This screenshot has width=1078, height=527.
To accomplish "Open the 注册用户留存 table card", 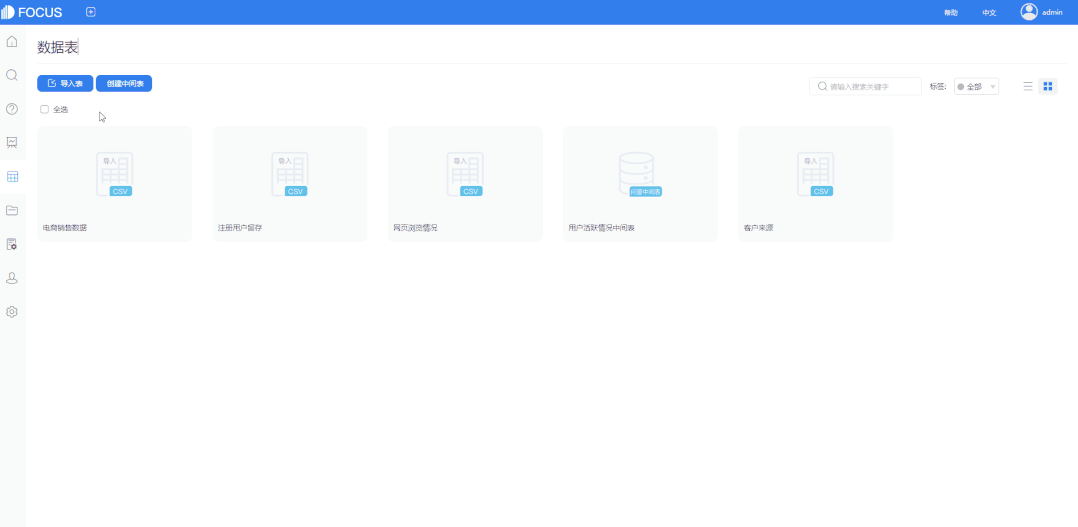I will [290, 184].
